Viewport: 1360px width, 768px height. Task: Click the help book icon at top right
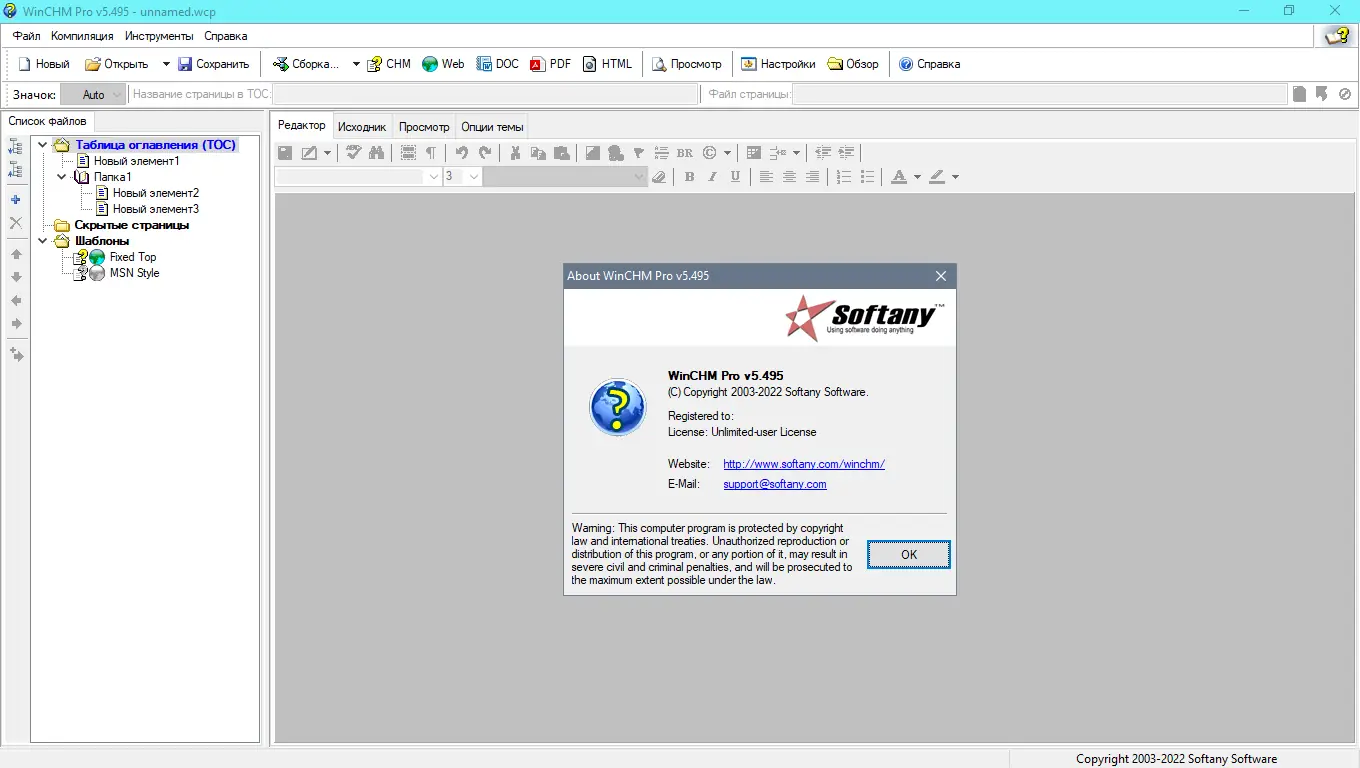(1337, 36)
